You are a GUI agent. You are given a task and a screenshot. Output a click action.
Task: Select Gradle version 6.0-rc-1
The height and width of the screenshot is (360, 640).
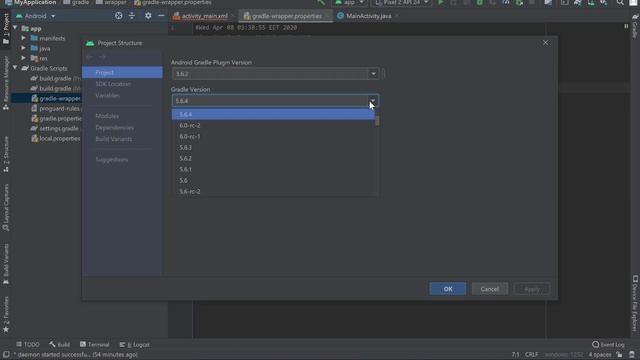click(273, 136)
